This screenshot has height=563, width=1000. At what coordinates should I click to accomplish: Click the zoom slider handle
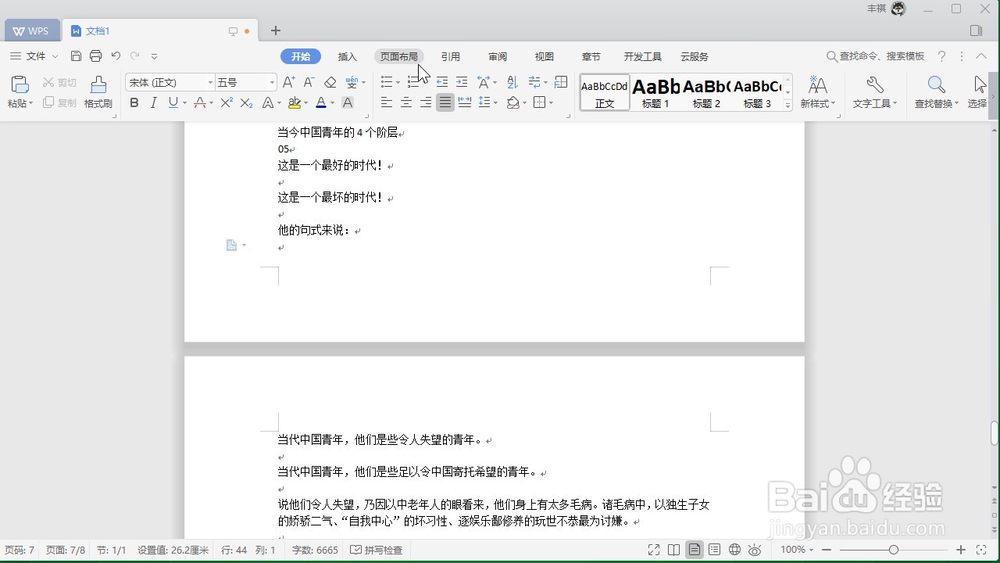(x=893, y=550)
